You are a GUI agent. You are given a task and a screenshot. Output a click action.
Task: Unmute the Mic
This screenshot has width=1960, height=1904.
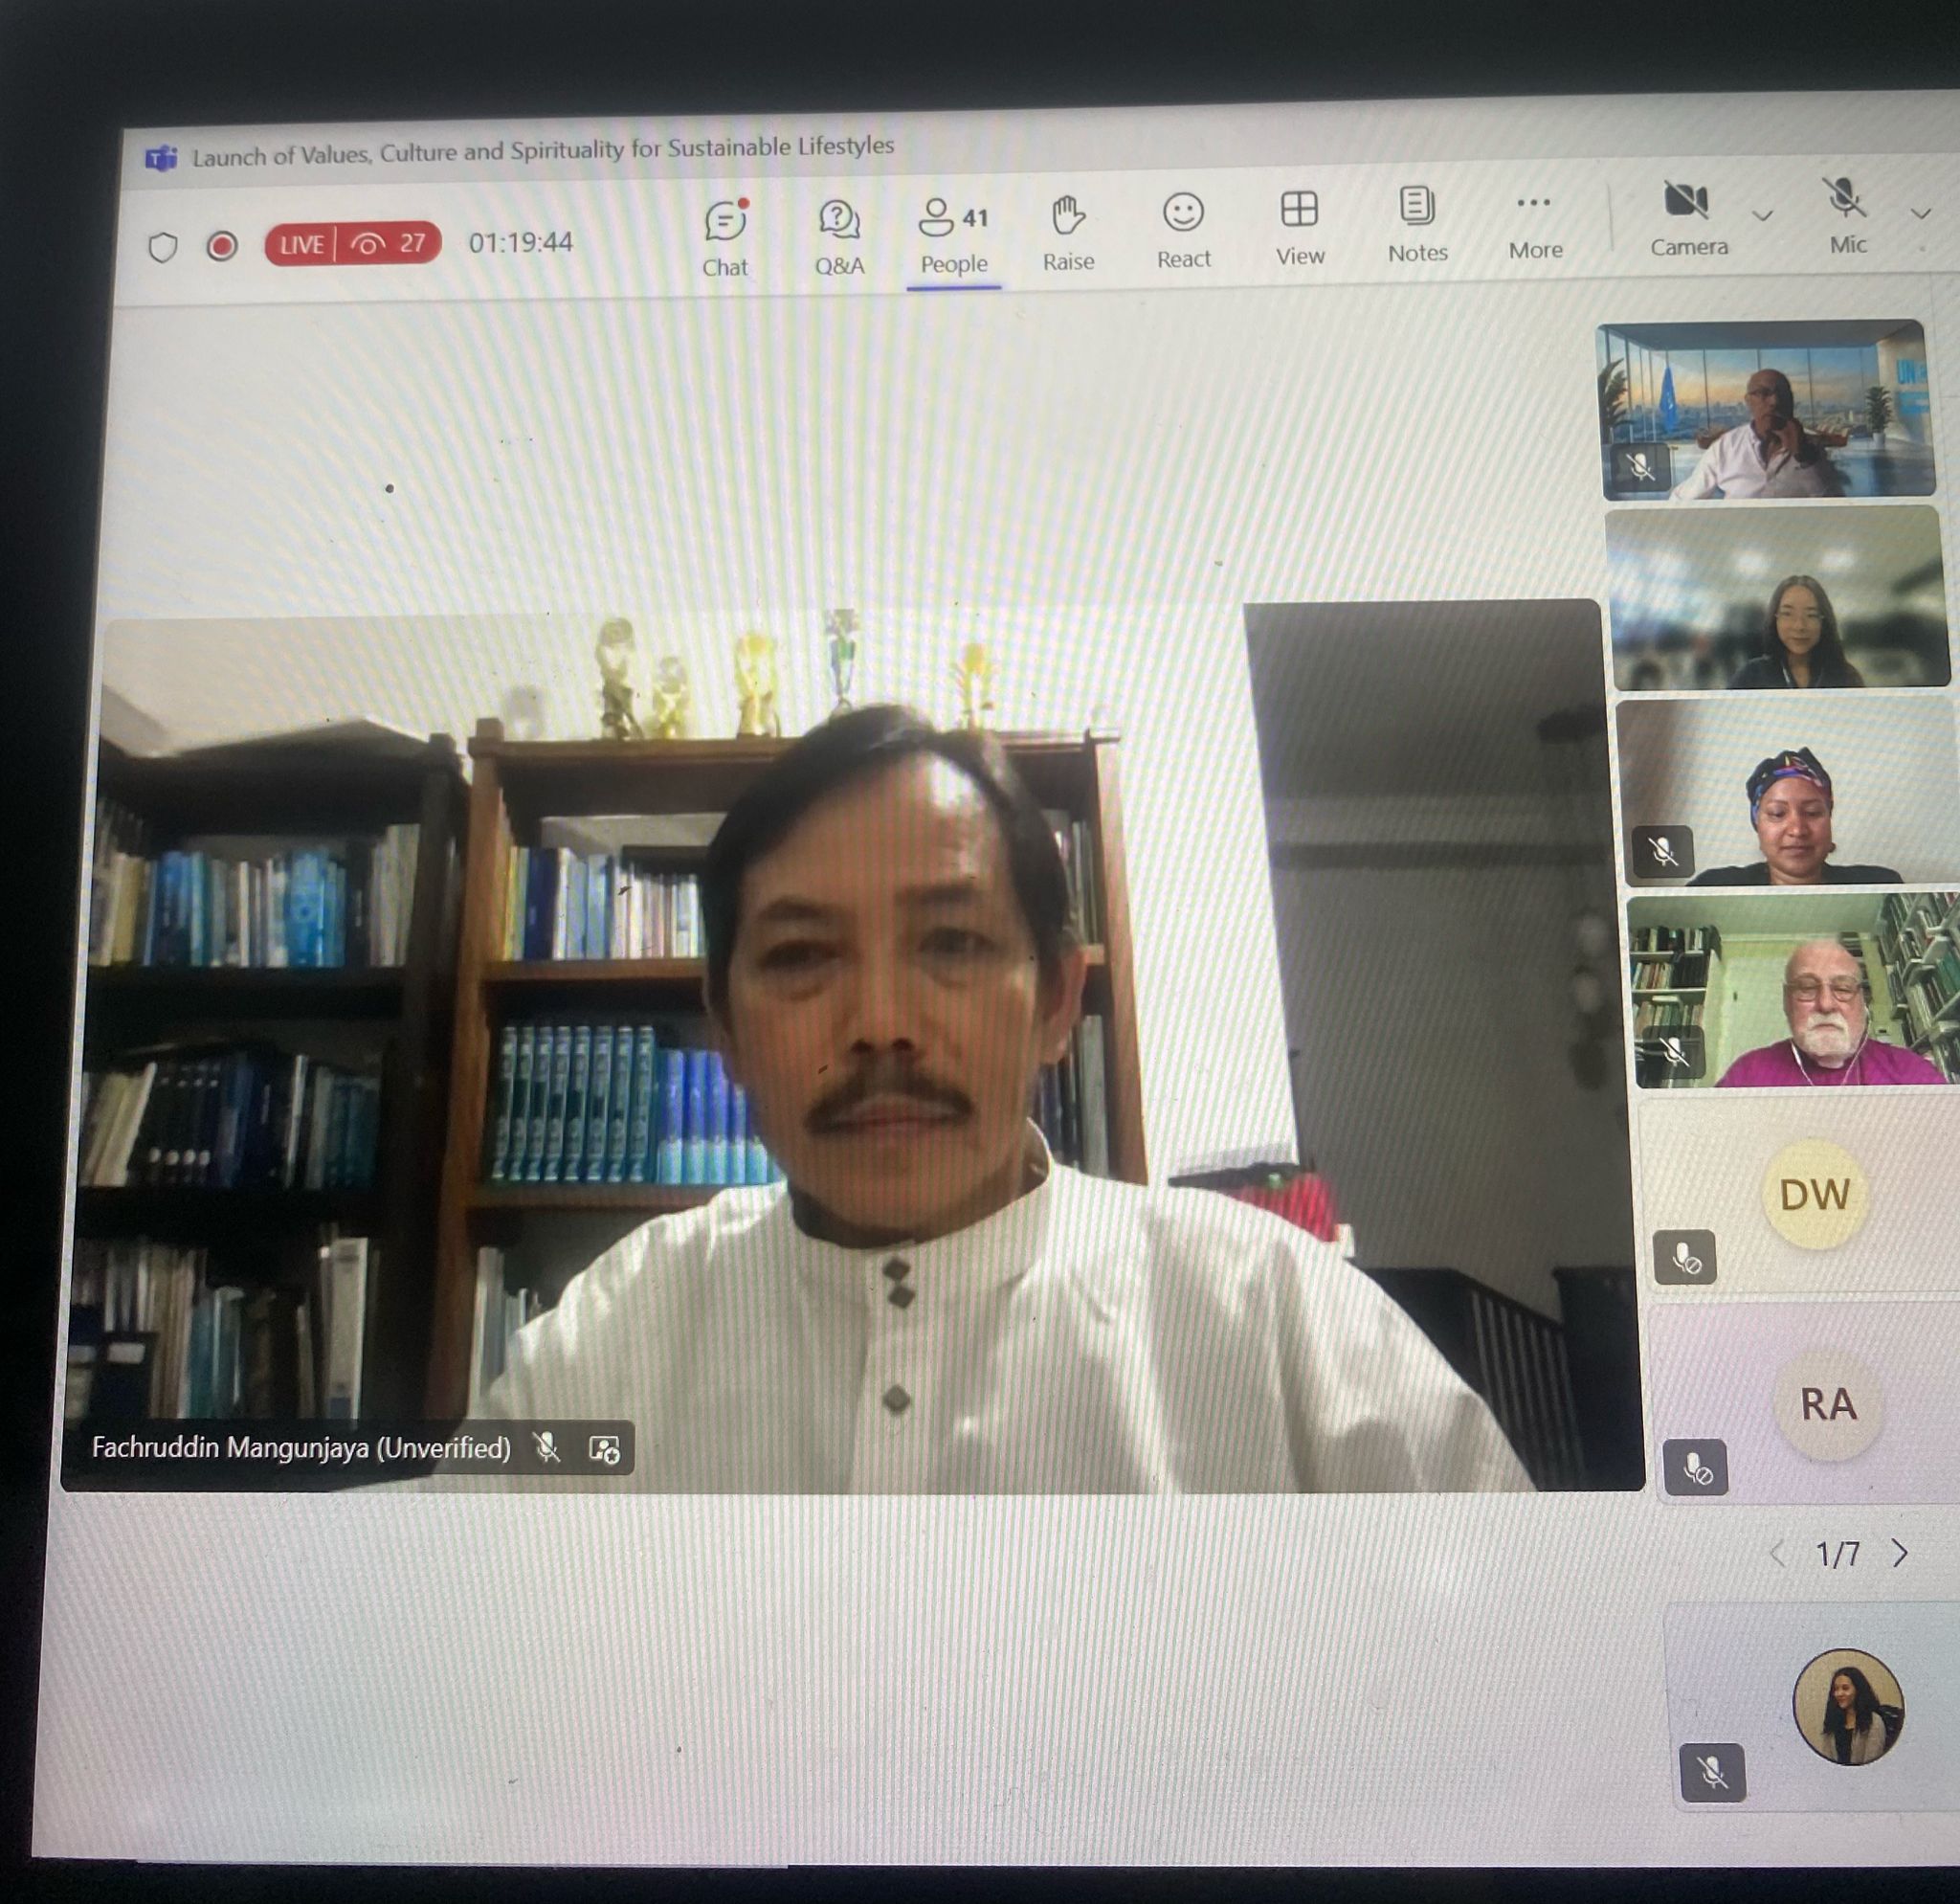point(1846,218)
